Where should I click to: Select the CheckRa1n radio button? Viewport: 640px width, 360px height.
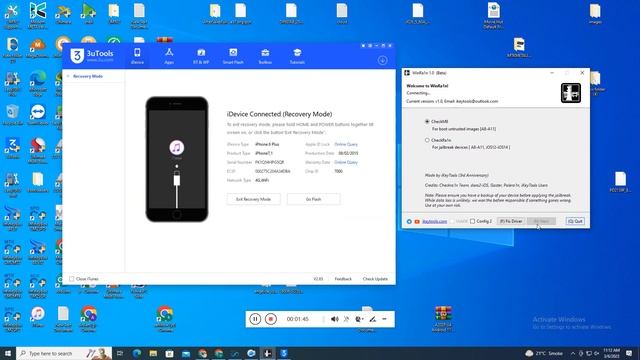pos(427,140)
